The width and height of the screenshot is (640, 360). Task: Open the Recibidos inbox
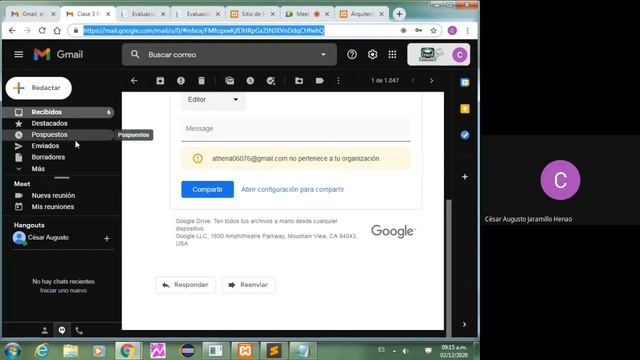pyautogui.click(x=58, y=112)
